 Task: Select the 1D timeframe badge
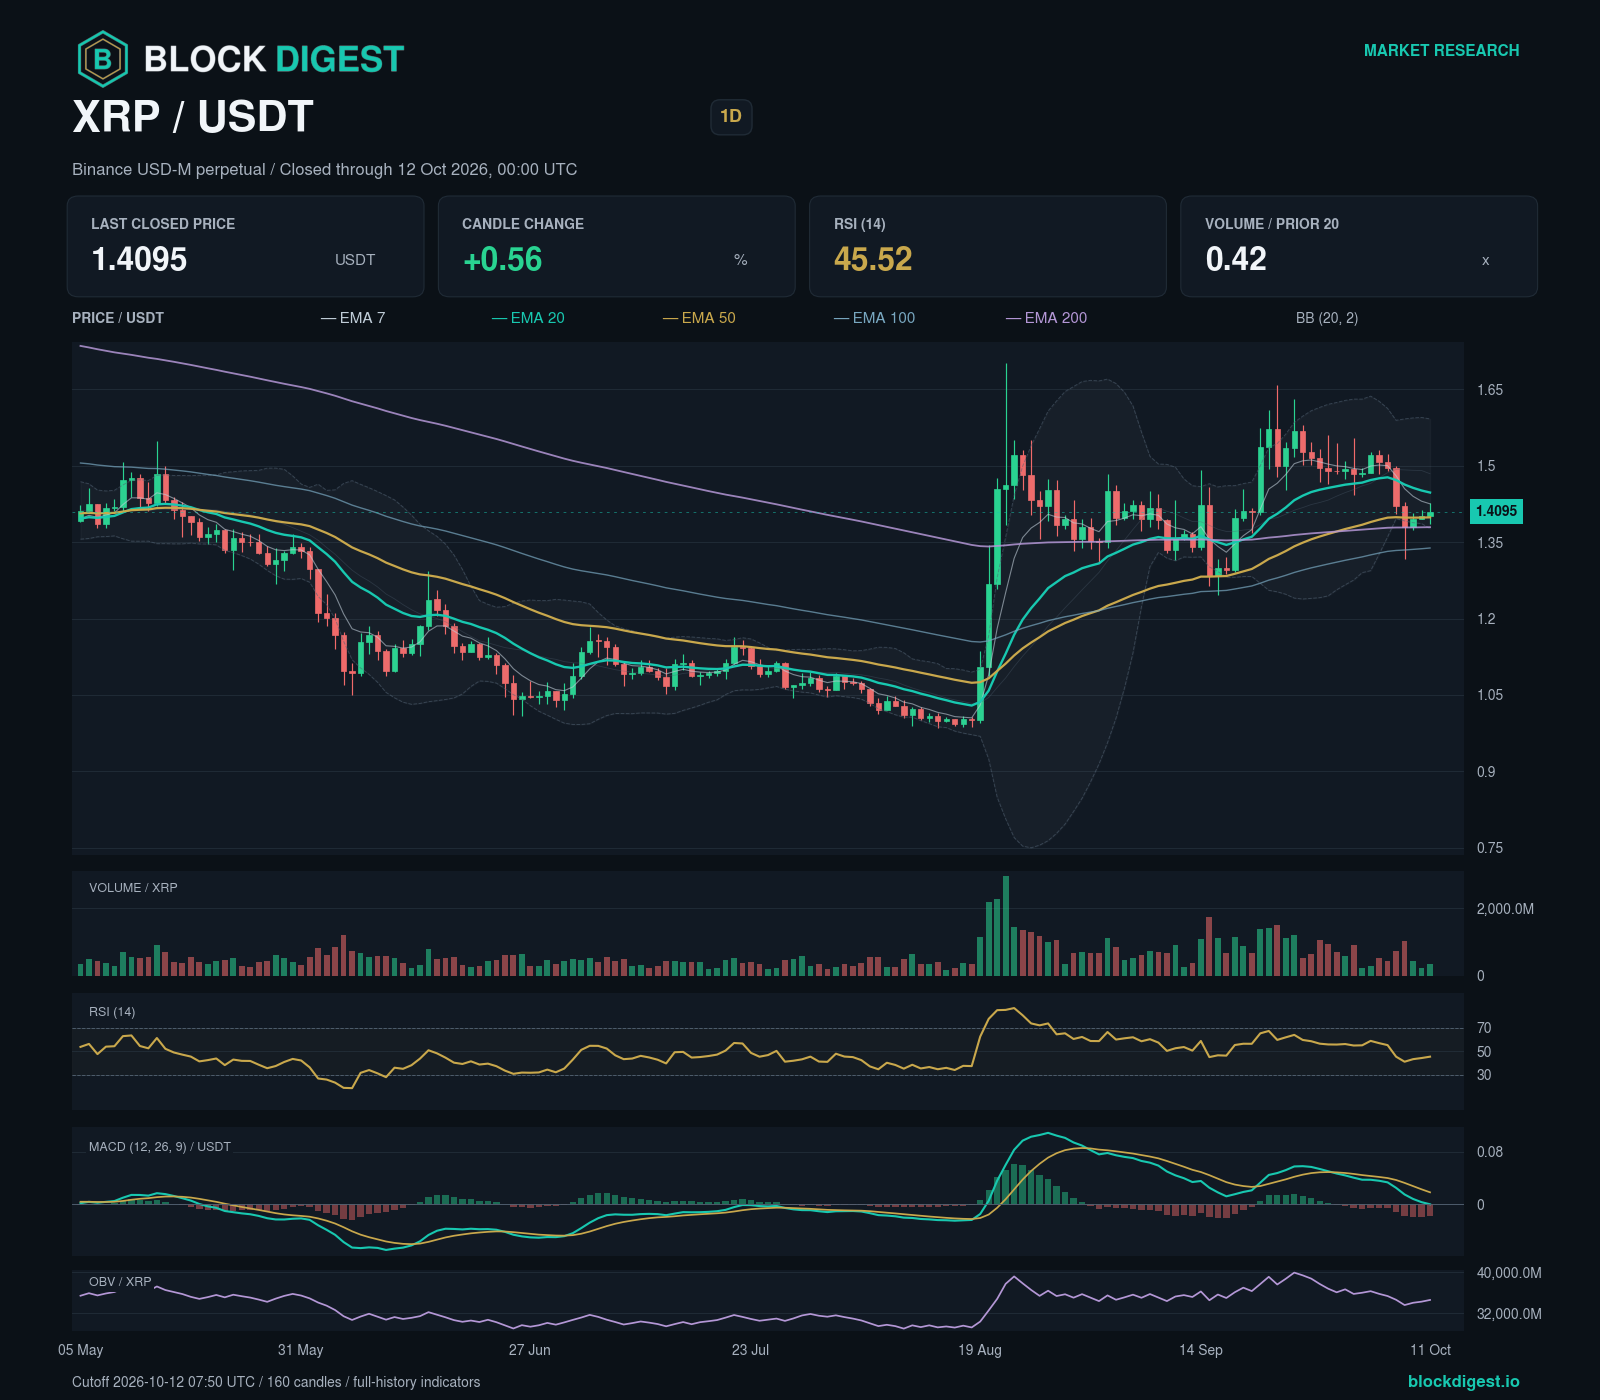click(731, 116)
